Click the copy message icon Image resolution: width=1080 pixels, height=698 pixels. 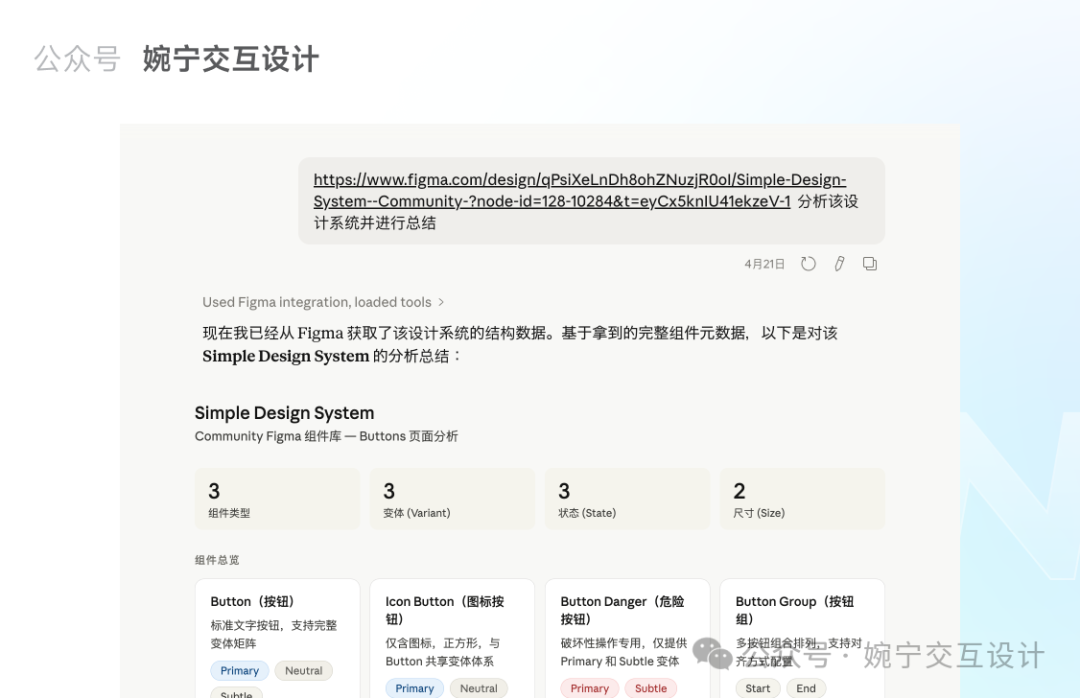click(x=870, y=264)
